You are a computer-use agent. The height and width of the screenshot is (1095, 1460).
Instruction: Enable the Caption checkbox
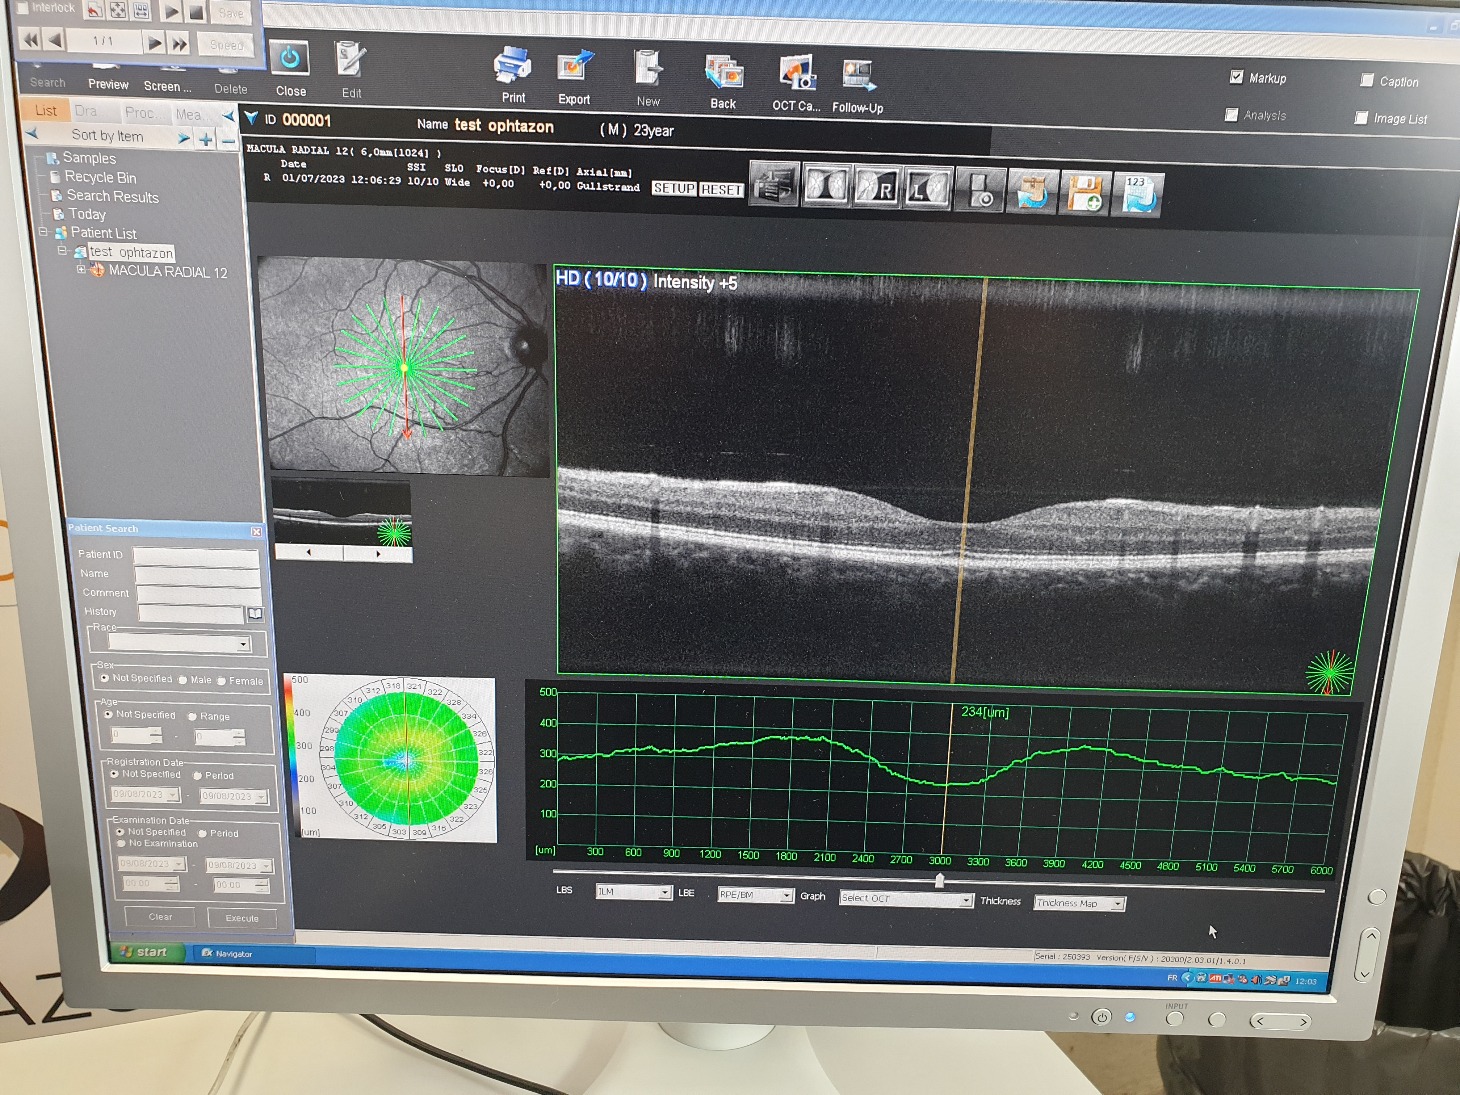tap(1367, 80)
